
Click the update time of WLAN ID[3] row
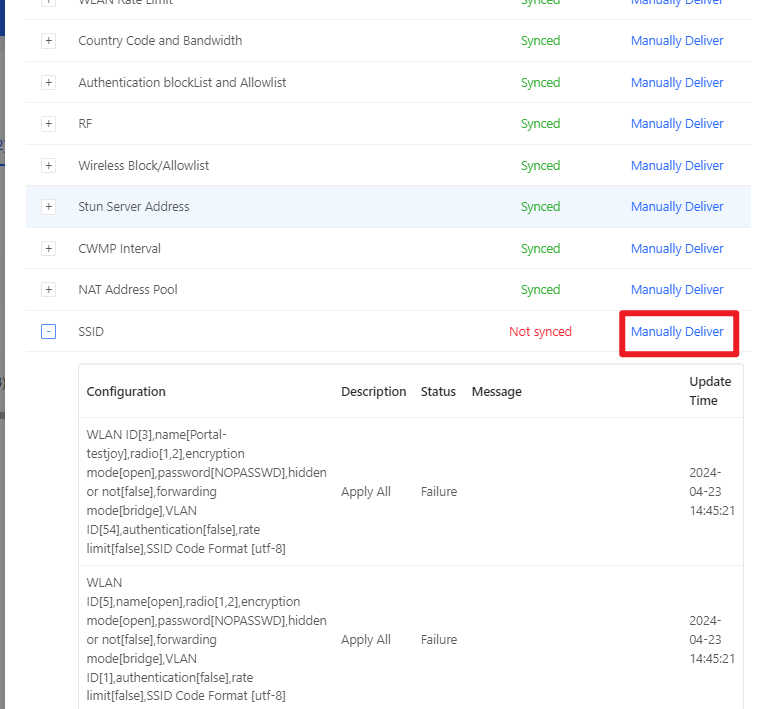tap(712, 492)
